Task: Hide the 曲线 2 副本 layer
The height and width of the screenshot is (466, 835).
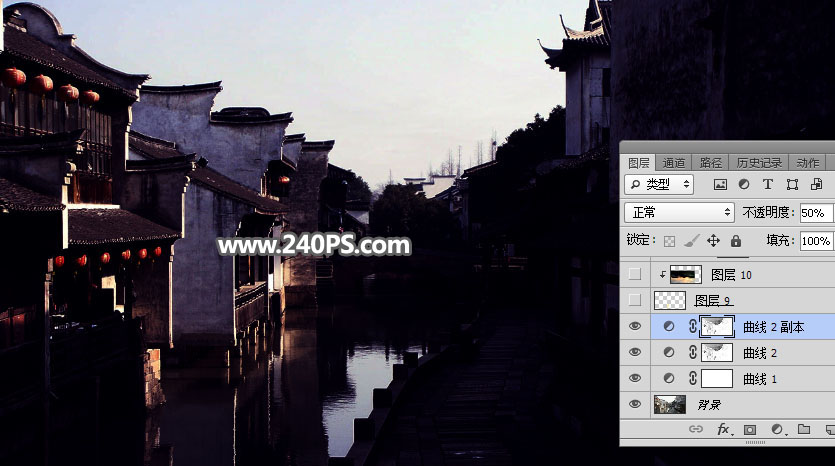Action: point(634,326)
